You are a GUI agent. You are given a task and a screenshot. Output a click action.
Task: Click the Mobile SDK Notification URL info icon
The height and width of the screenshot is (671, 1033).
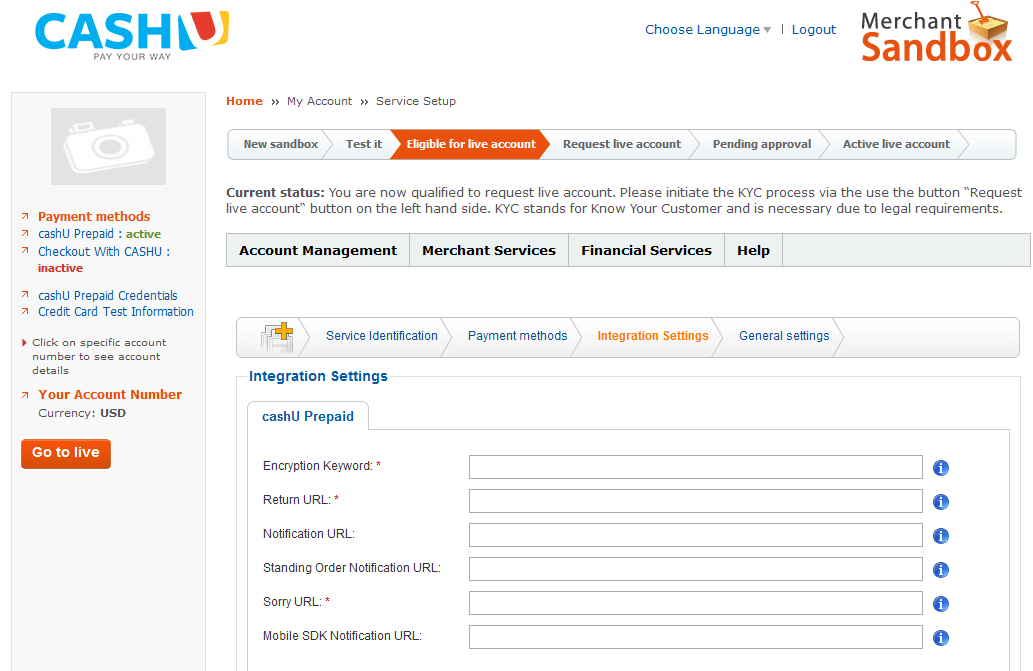pos(941,637)
